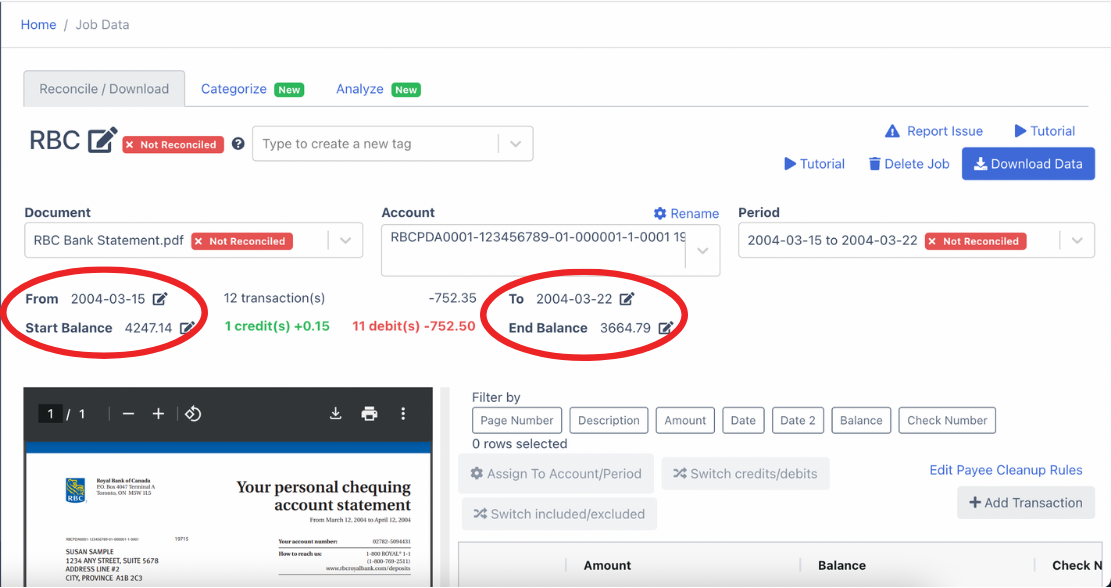Rotate the PDF document

click(193, 414)
